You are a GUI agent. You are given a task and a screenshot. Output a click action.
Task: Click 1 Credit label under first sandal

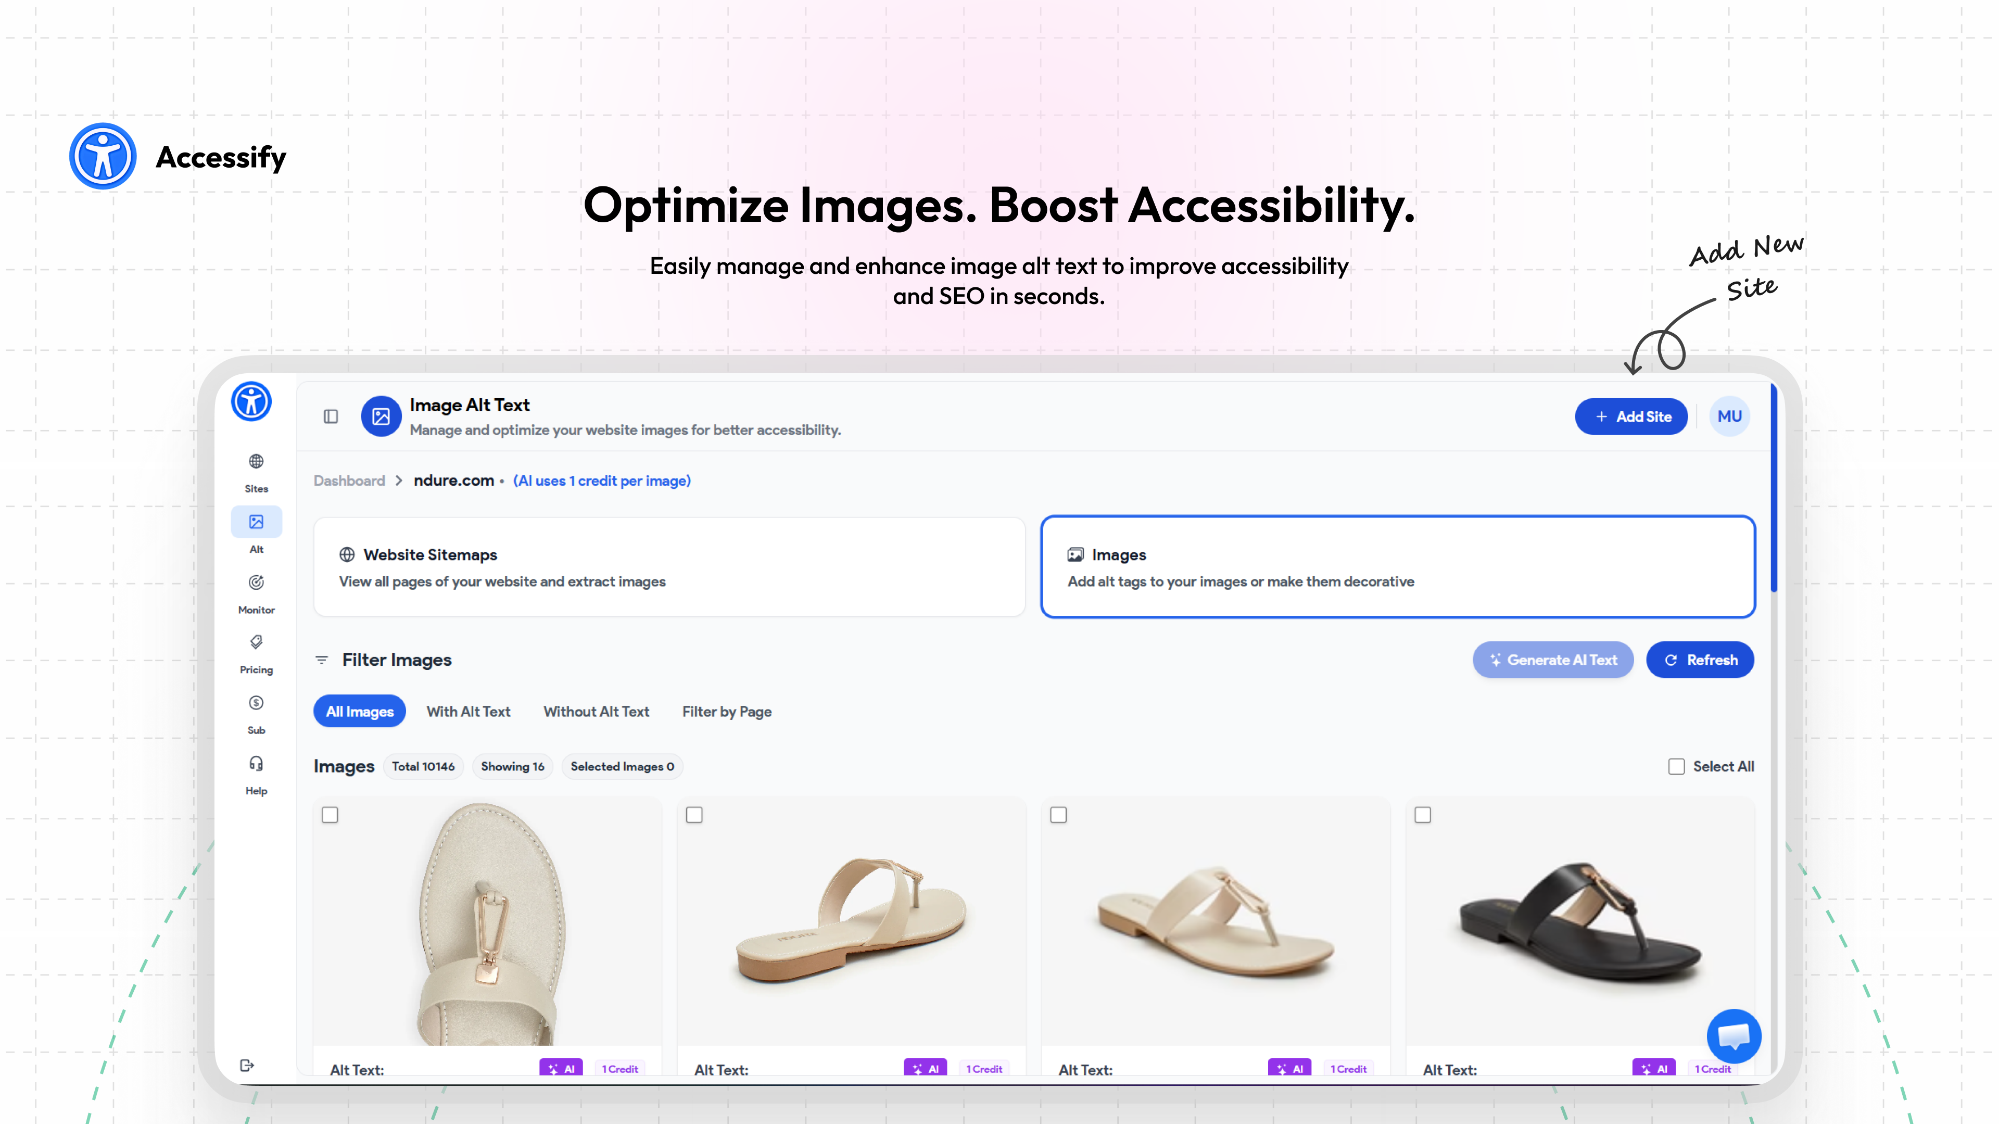620,1069
